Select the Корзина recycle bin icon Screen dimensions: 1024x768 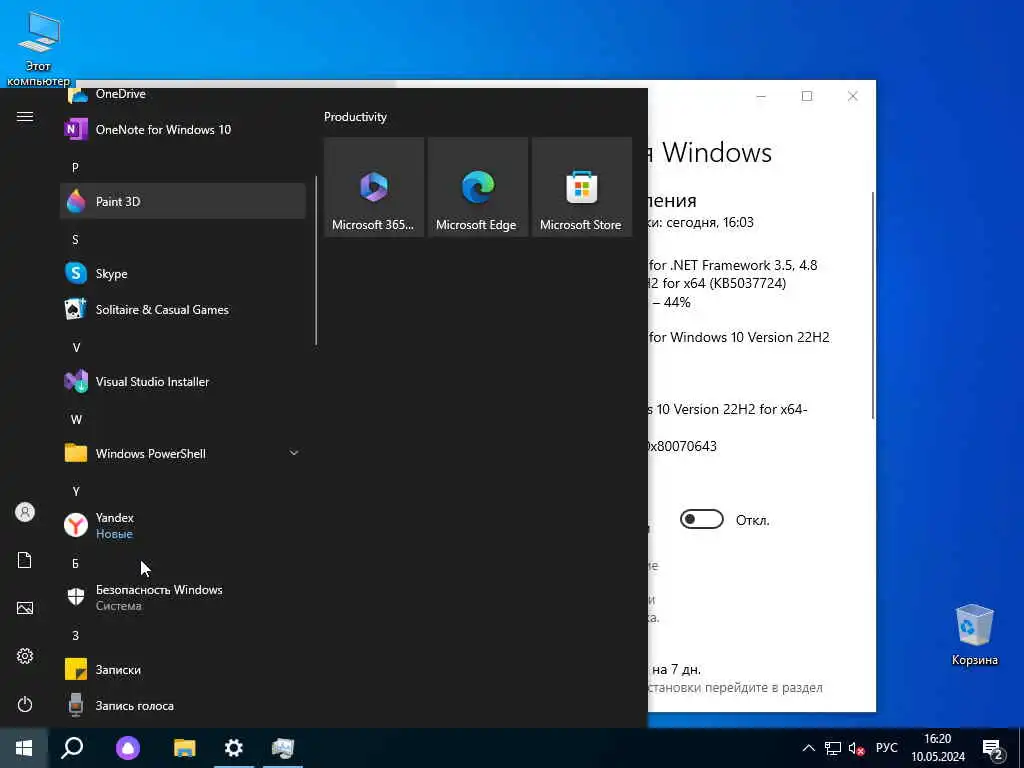pos(974,634)
